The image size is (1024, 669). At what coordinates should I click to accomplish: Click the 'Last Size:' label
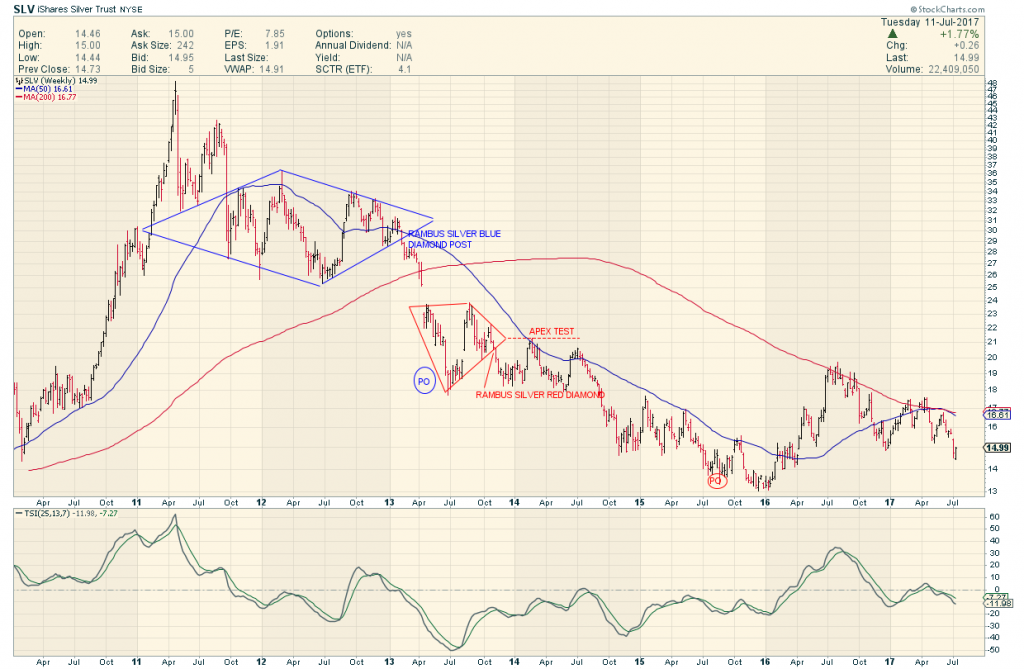(x=246, y=57)
